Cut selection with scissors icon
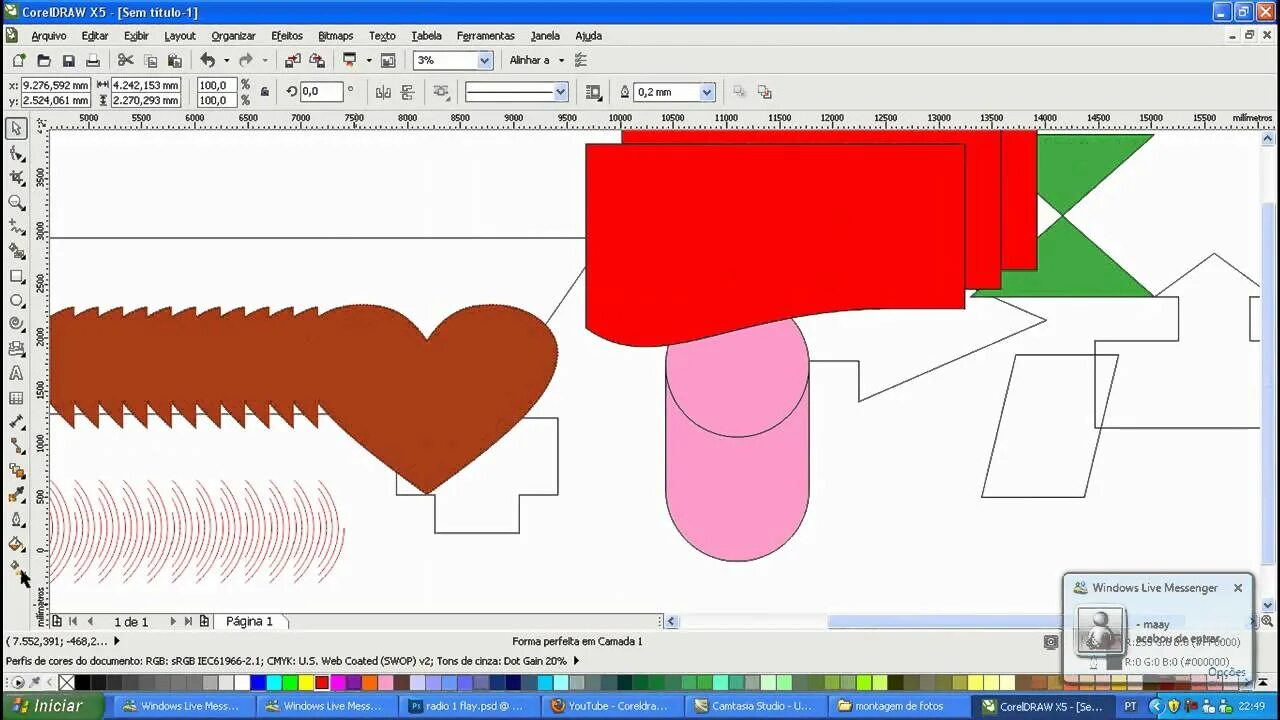 click(125, 61)
